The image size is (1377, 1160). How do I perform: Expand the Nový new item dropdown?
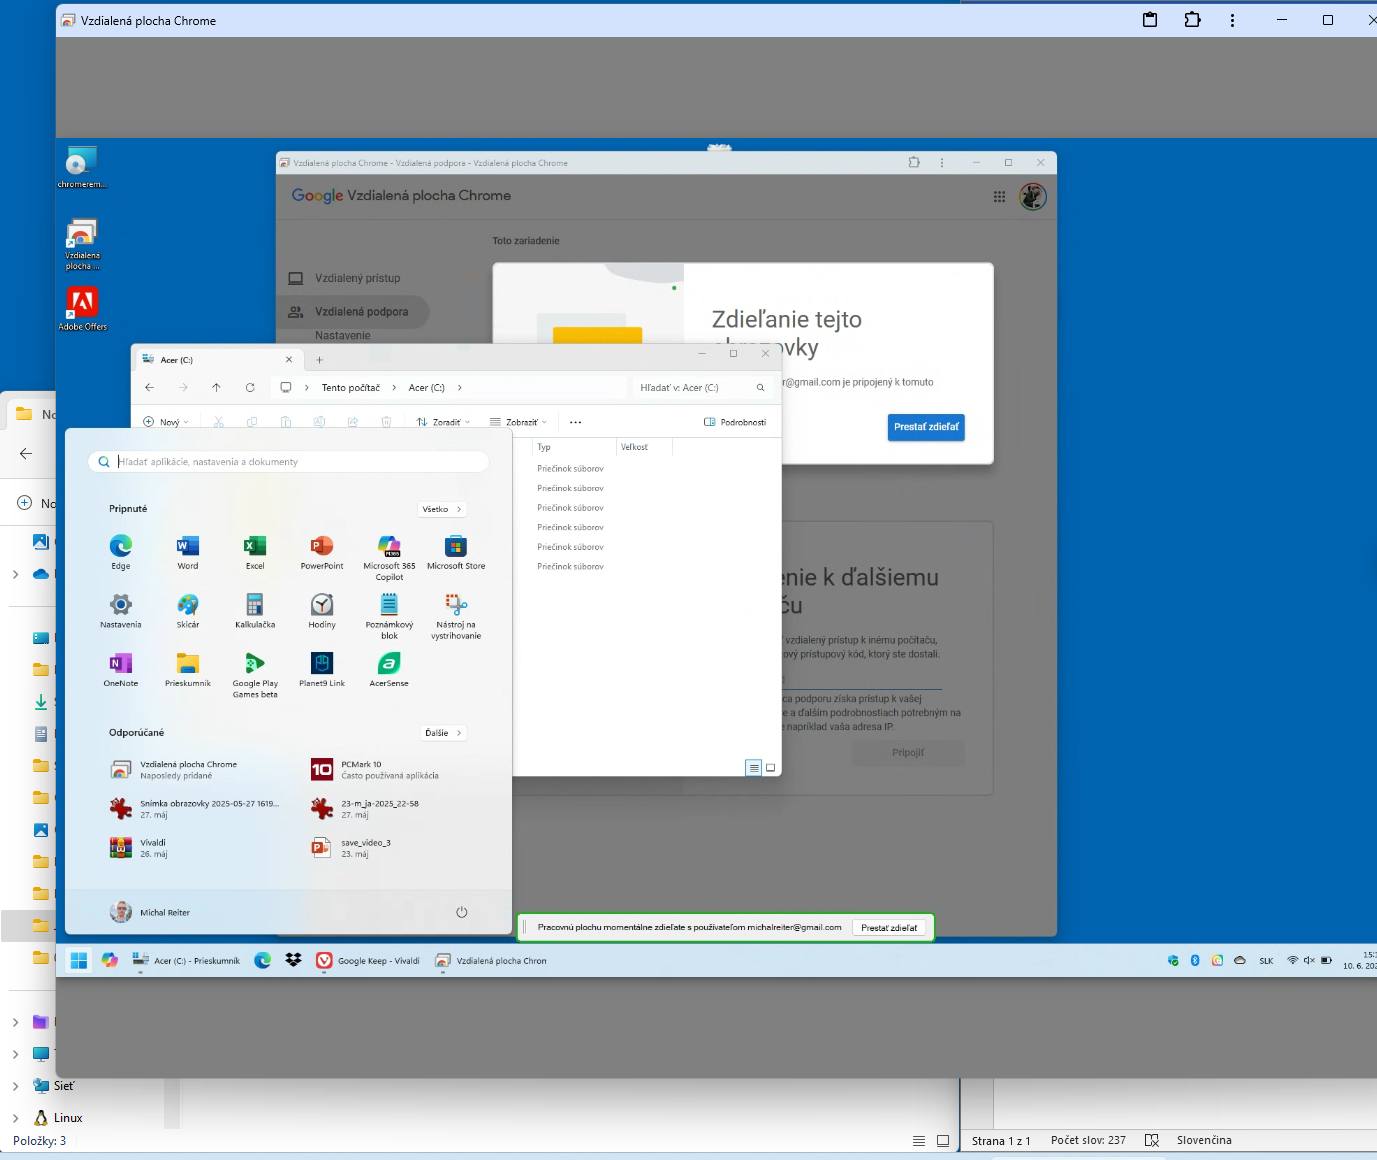coord(166,422)
